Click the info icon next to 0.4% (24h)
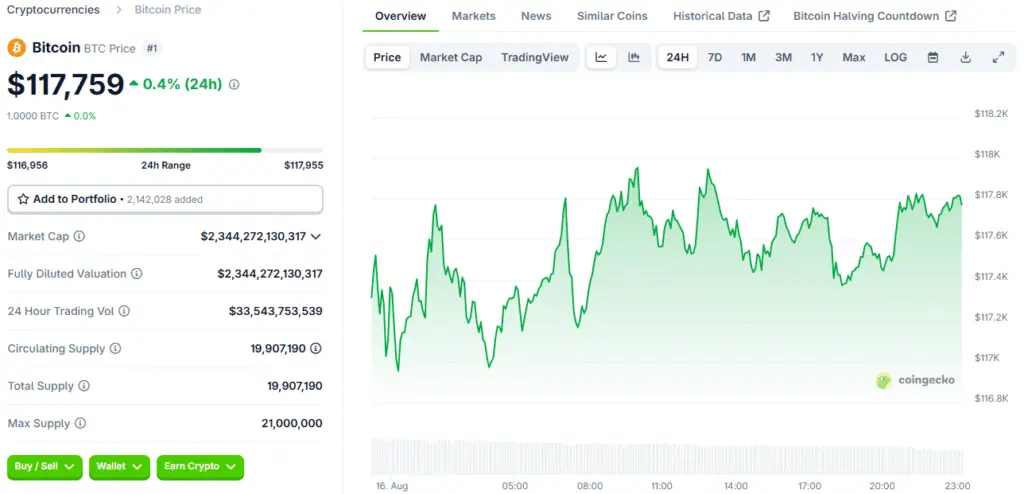 (x=234, y=84)
